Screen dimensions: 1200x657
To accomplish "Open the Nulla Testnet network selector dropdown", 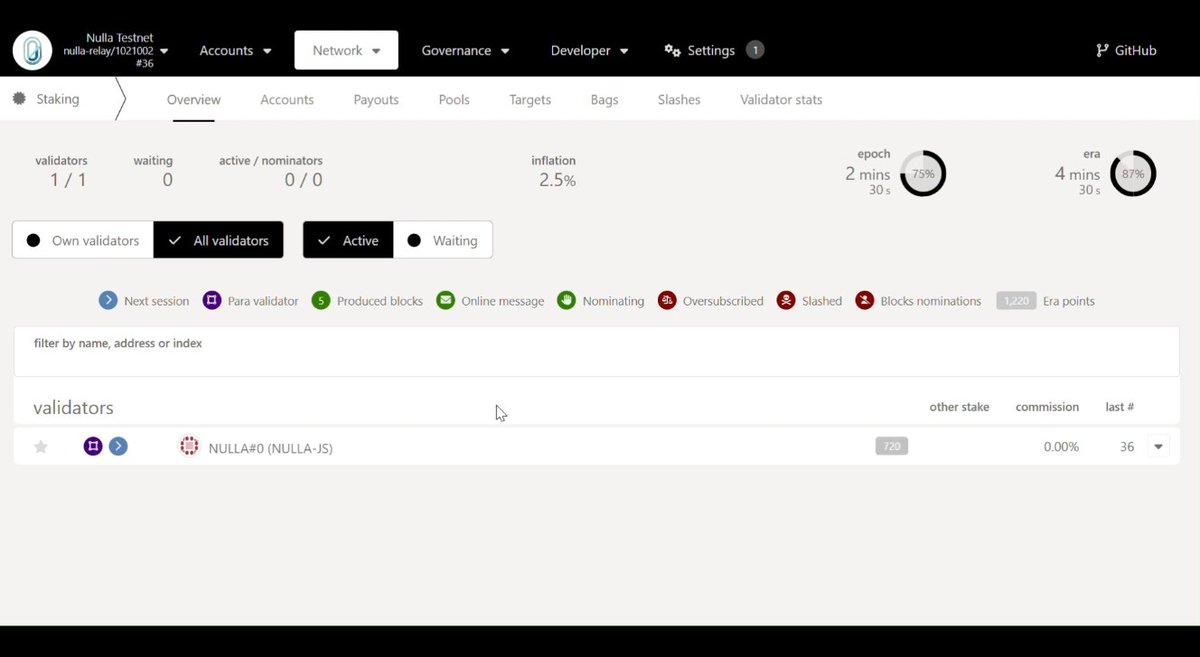I will 116,50.
